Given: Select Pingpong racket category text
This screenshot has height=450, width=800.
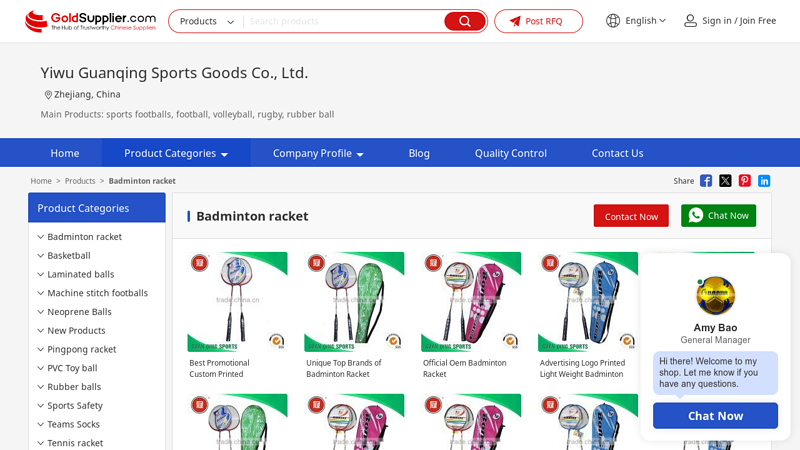Looking at the screenshot, I should (82, 349).
